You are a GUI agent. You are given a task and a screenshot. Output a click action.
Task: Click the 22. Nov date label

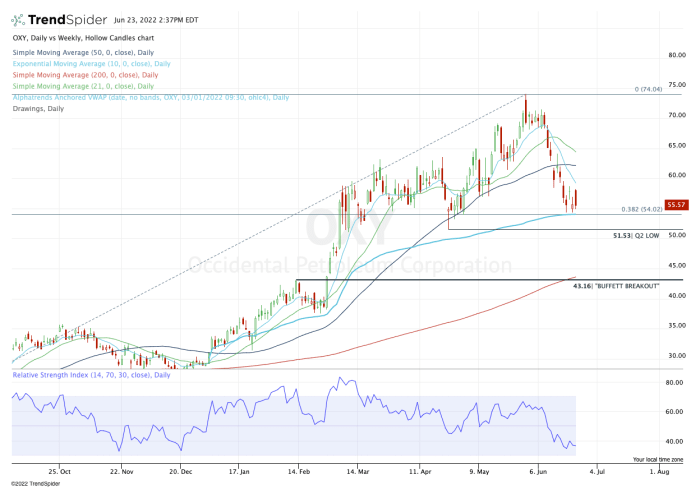tap(121, 472)
